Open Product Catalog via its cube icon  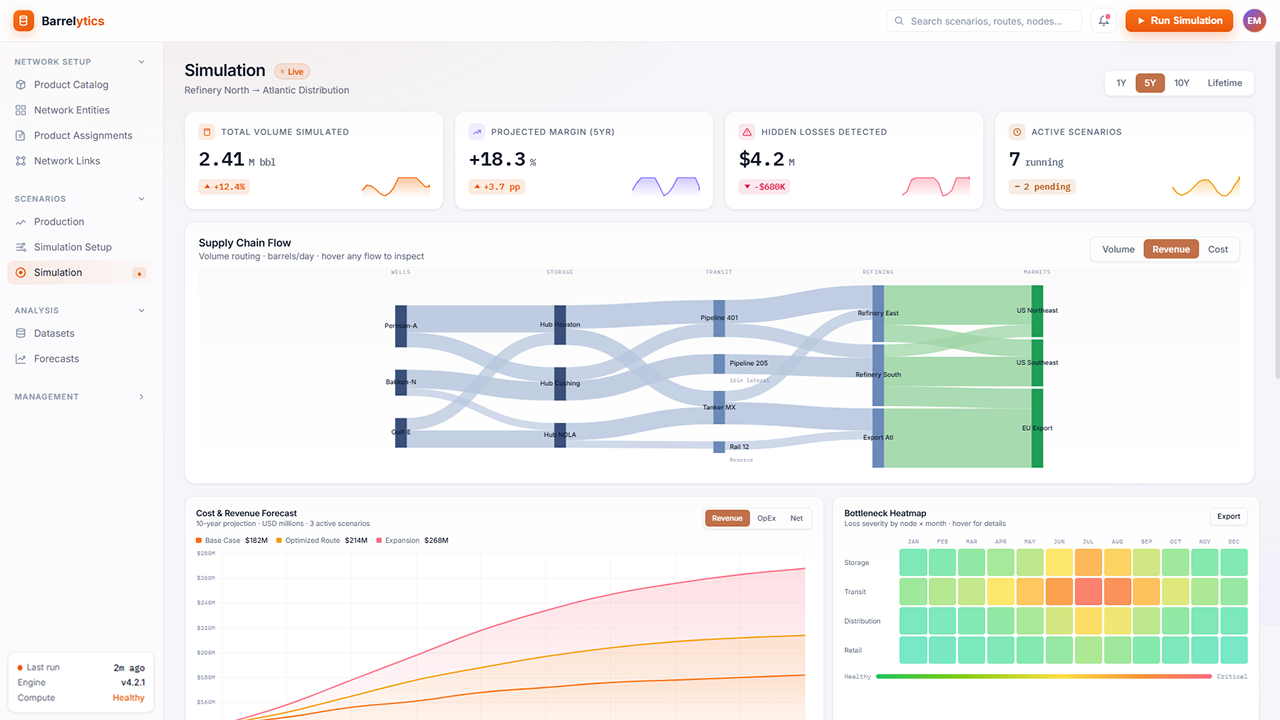click(21, 85)
